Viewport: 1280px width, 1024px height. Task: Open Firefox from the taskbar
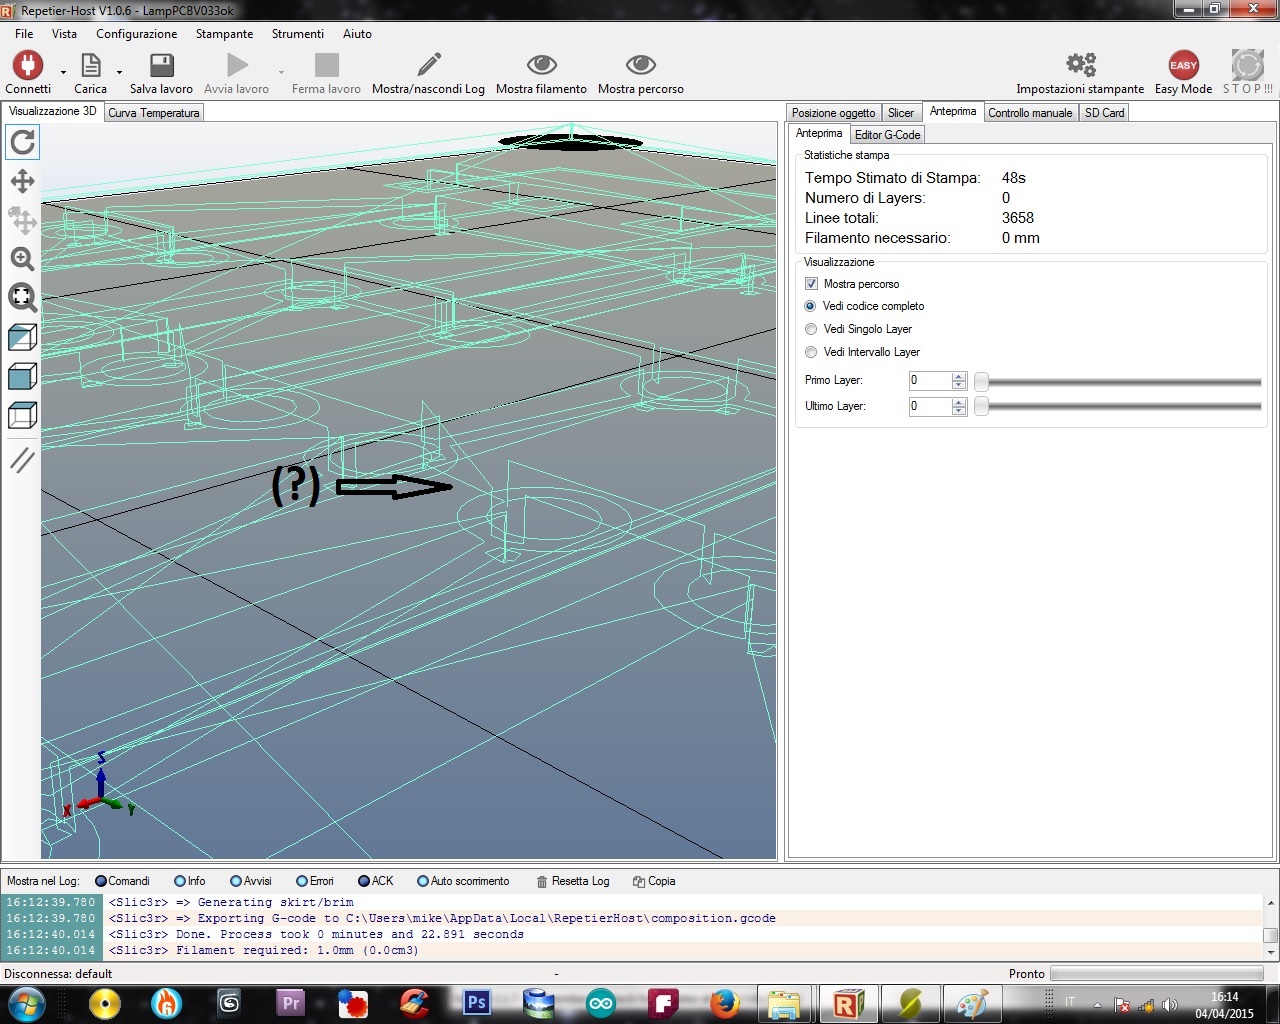point(724,1003)
